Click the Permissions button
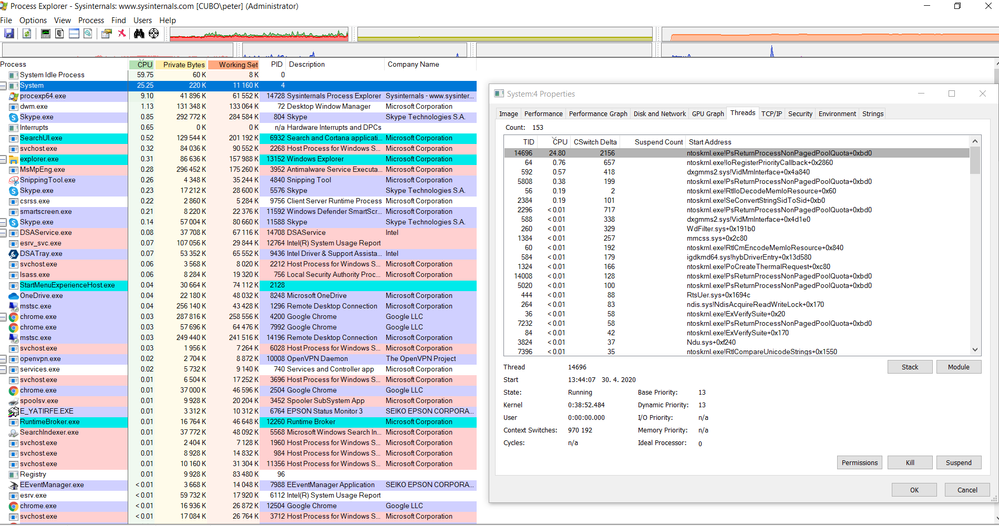Image resolution: width=999 pixels, height=526 pixels. point(858,463)
